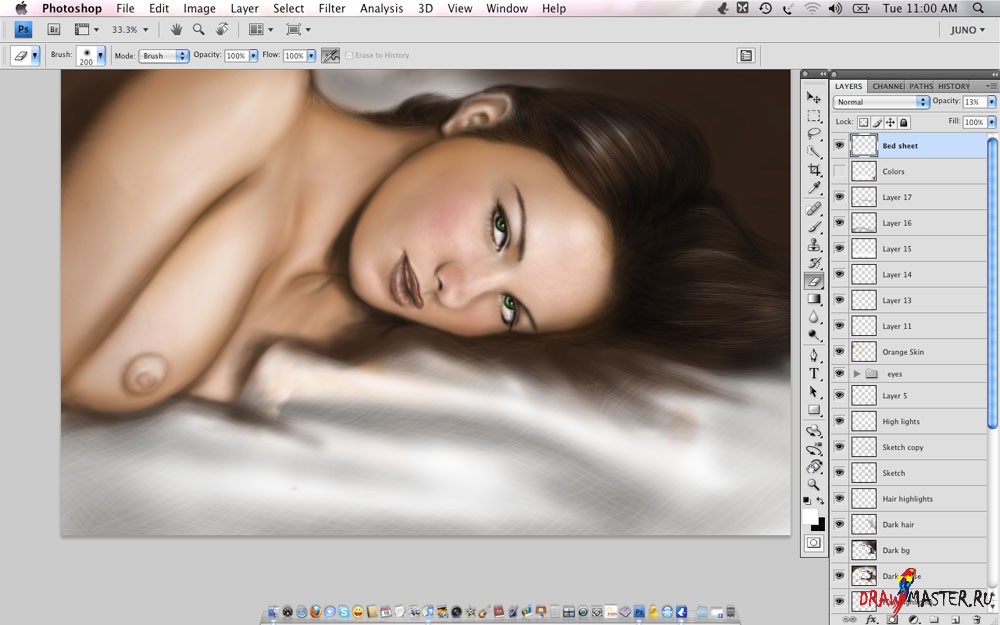Image resolution: width=1000 pixels, height=625 pixels.
Task: Open the Analysis menu
Action: (x=381, y=8)
